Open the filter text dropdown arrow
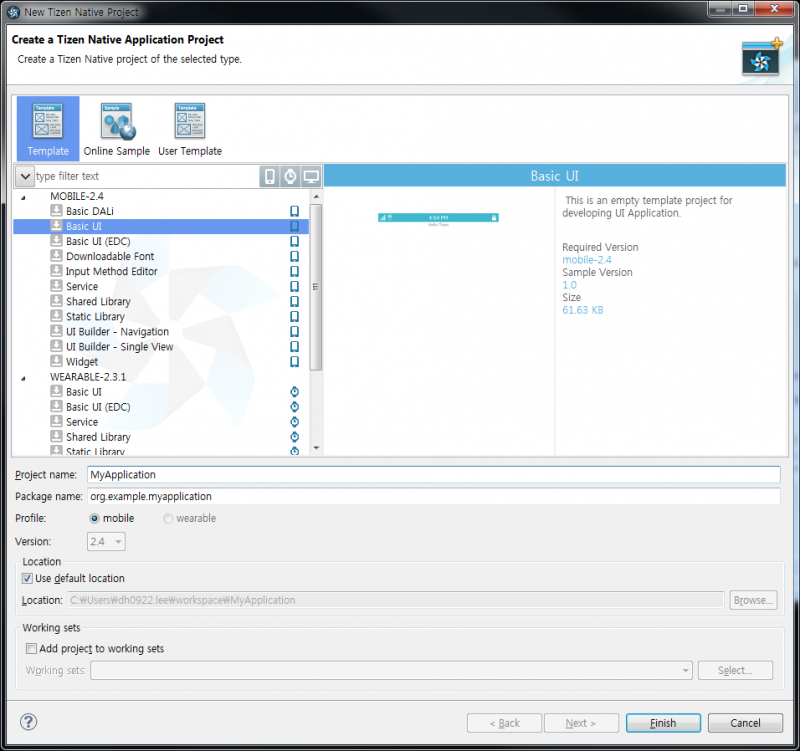This screenshot has height=751, width=800. point(25,177)
